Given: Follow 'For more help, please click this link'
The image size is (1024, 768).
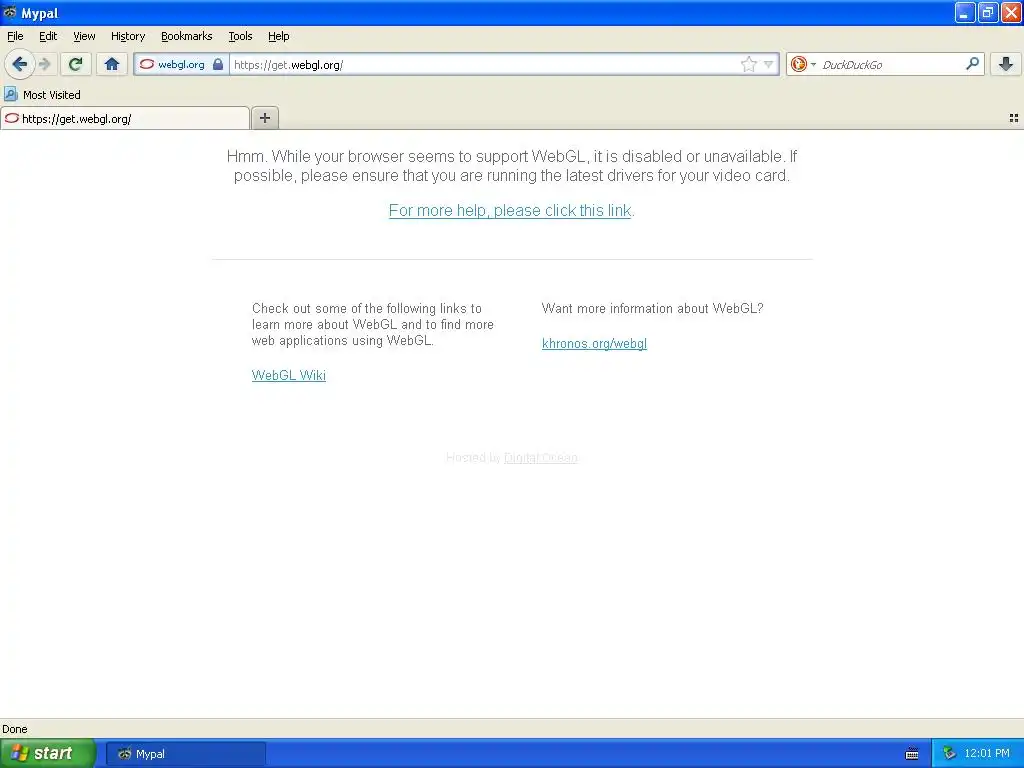Looking at the screenshot, I should pyautogui.click(x=510, y=210).
